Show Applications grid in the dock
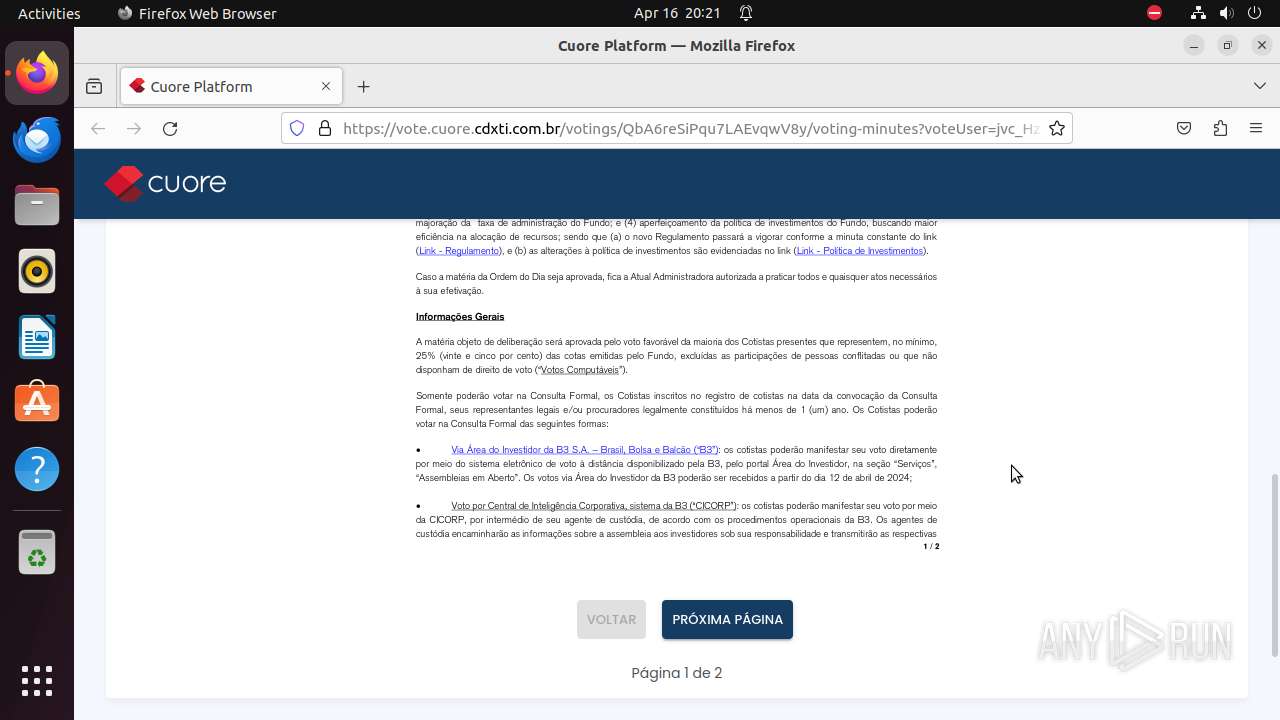 tap(37, 681)
